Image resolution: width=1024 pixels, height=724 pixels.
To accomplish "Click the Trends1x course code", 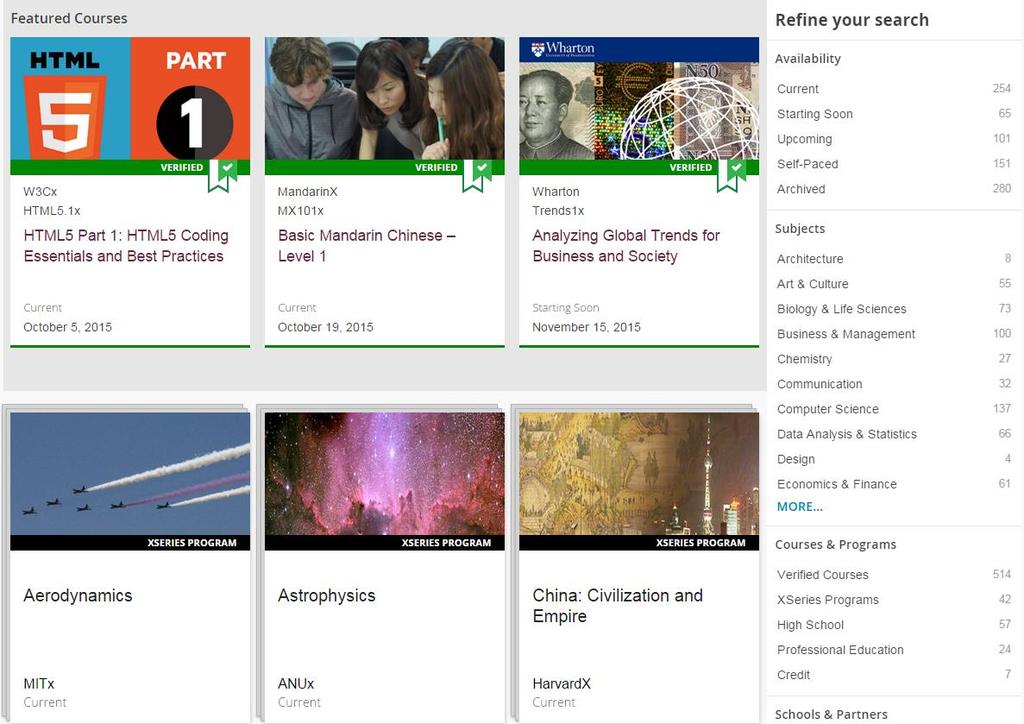I will (x=558, y=210).
